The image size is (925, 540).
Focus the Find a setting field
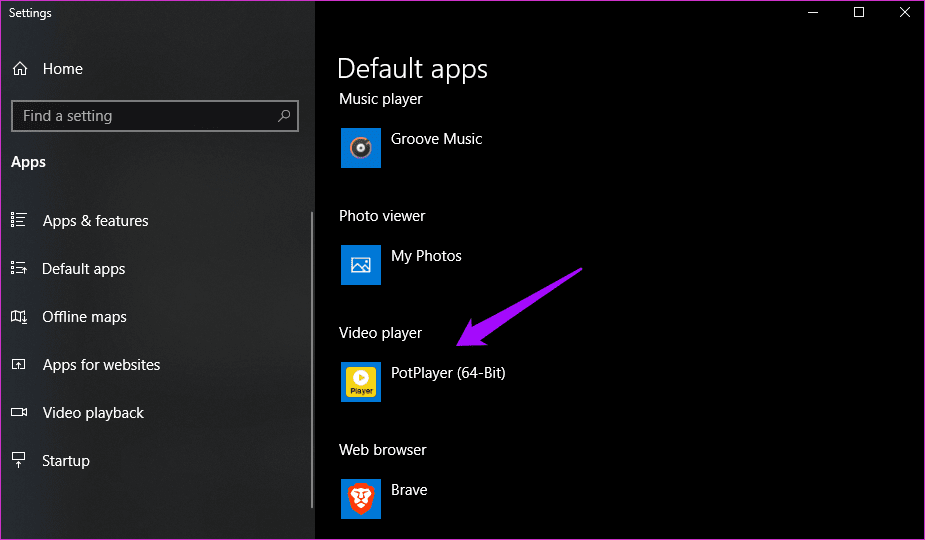[x=155, y=116]
